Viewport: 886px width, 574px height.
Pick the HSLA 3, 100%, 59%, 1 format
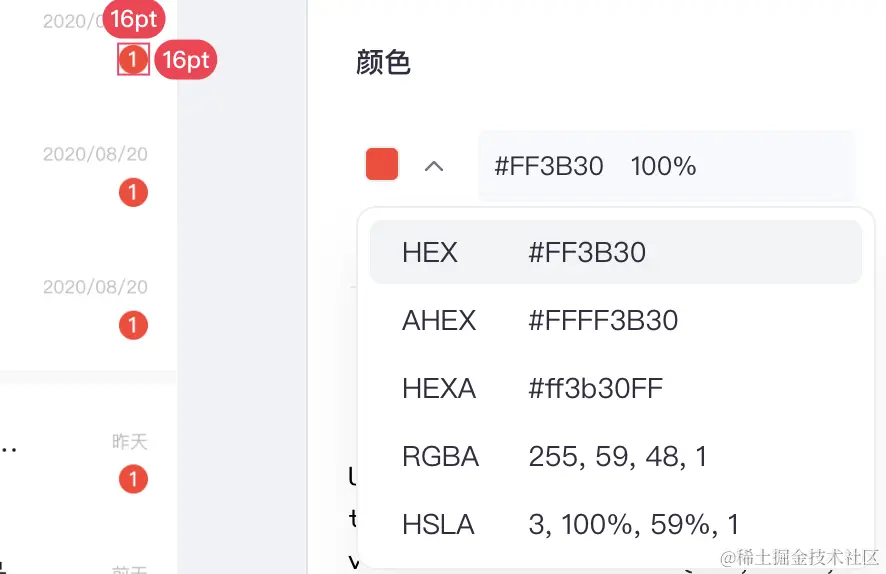tap(615, 524)
